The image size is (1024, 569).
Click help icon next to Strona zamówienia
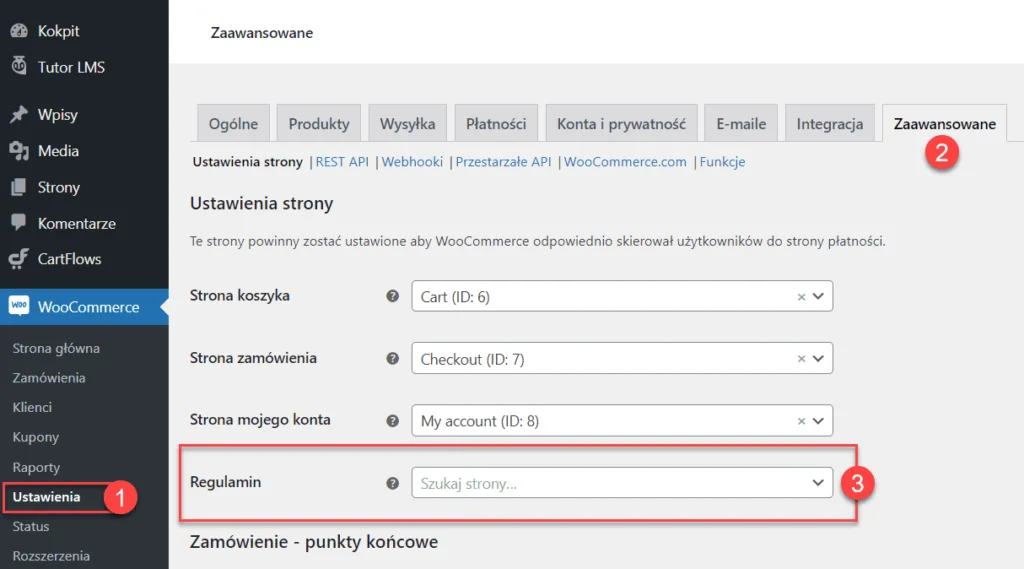tap(392, 358)
